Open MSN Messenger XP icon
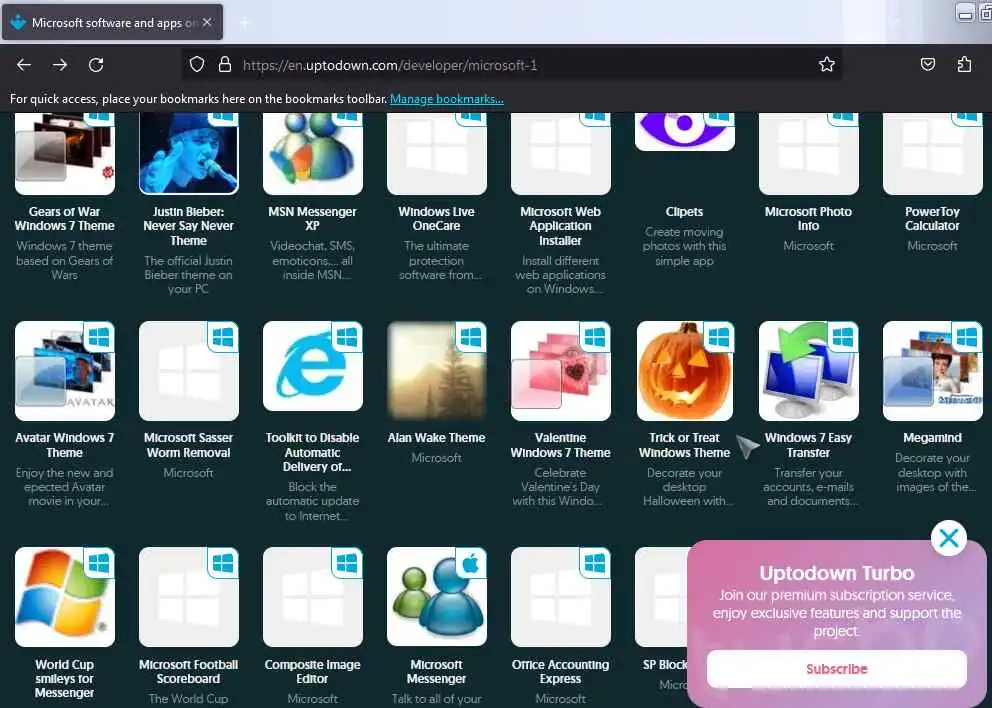 (x=313, y=154)
